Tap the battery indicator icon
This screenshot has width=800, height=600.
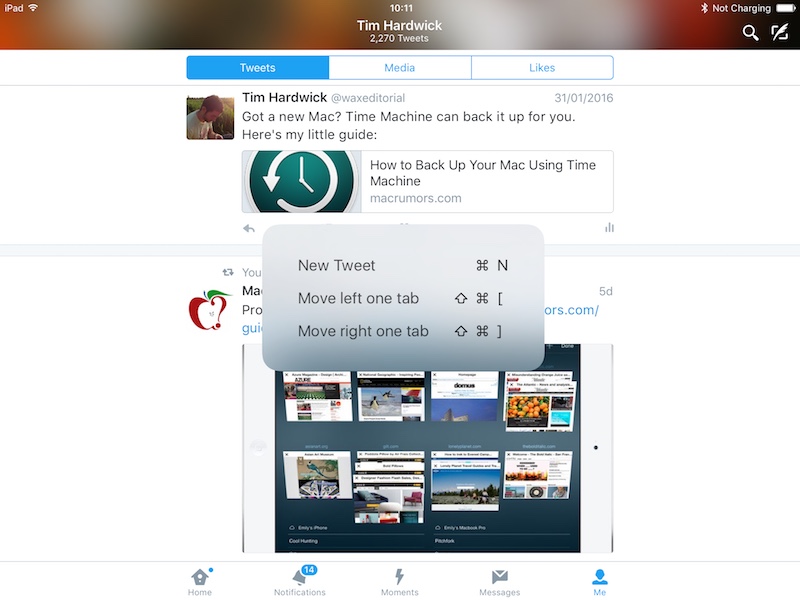(786, 8)
